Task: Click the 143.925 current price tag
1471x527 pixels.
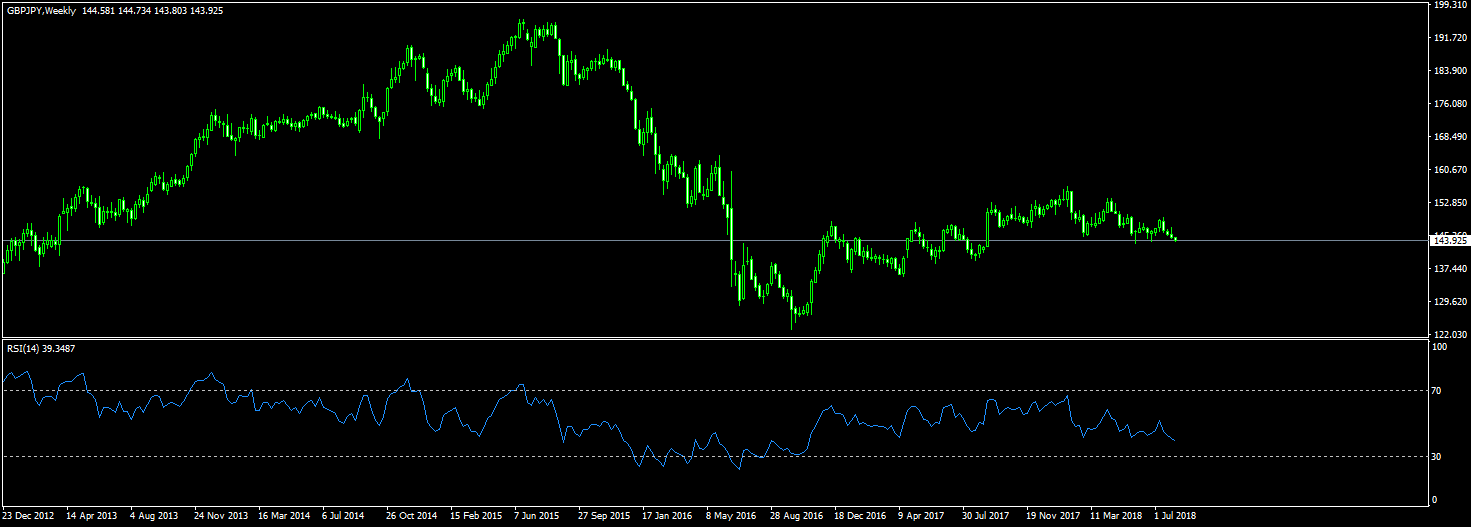Action: [x=1449, y=241]
